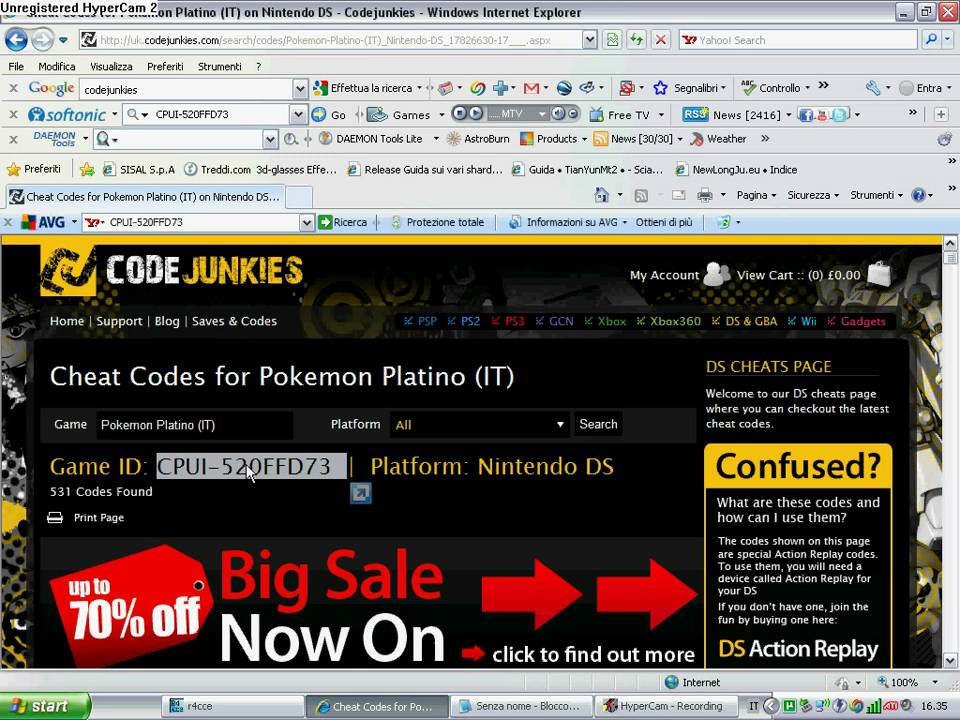Screen dimensions: 960x720
Task: Select the Cheat Codes for Pokemon Platino tab
Action: 145,197
